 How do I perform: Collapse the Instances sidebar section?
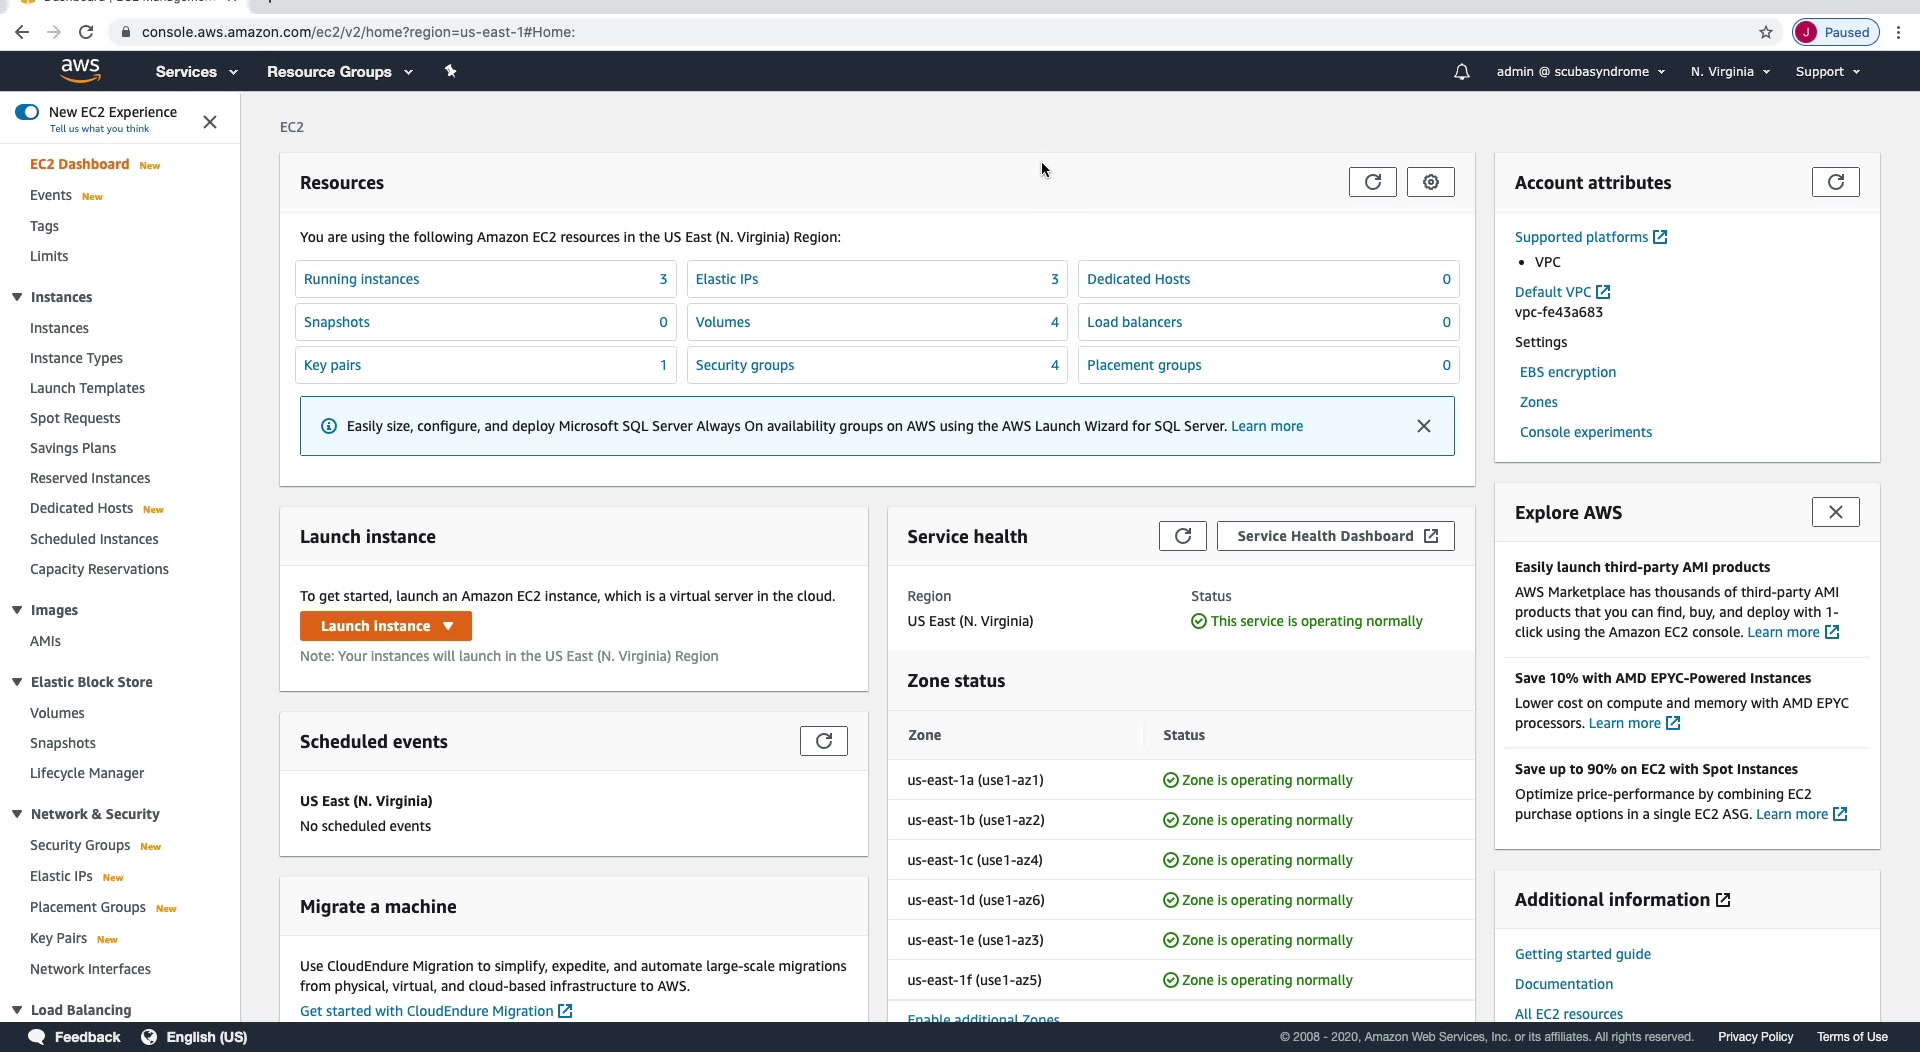(17, 297)
